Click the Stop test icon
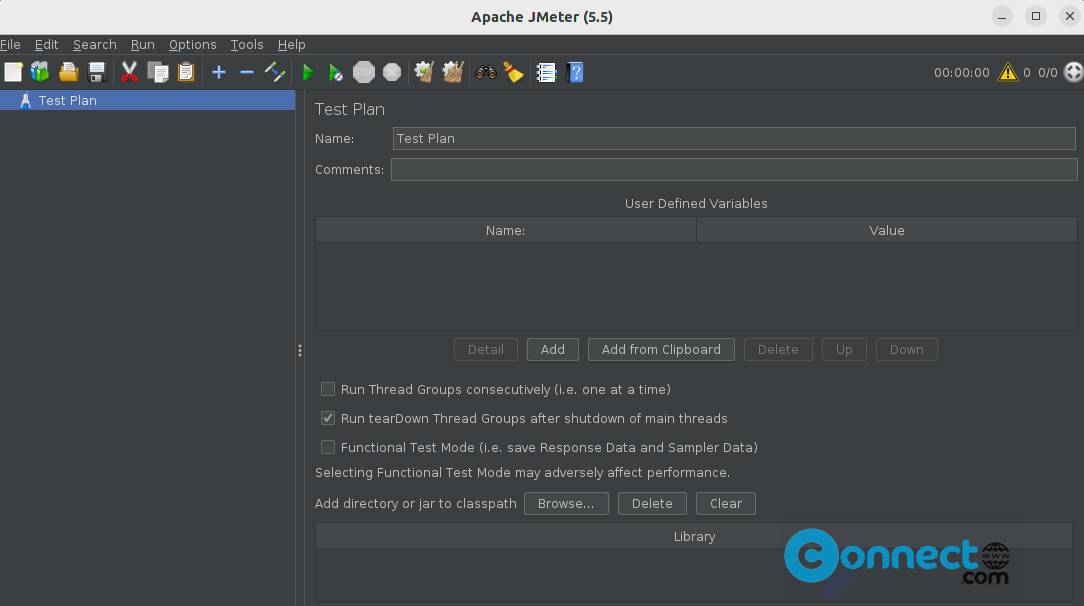 (364, 72)
